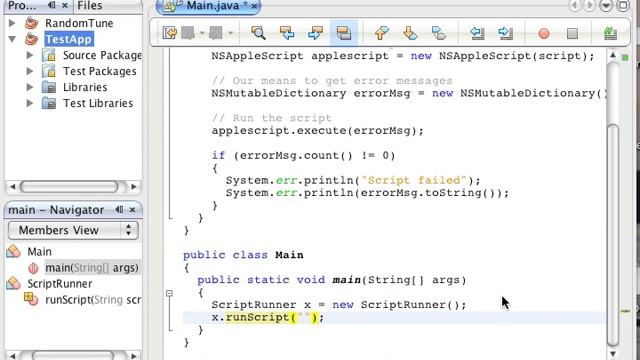Start macro recording with red circle

click(544, 33)
